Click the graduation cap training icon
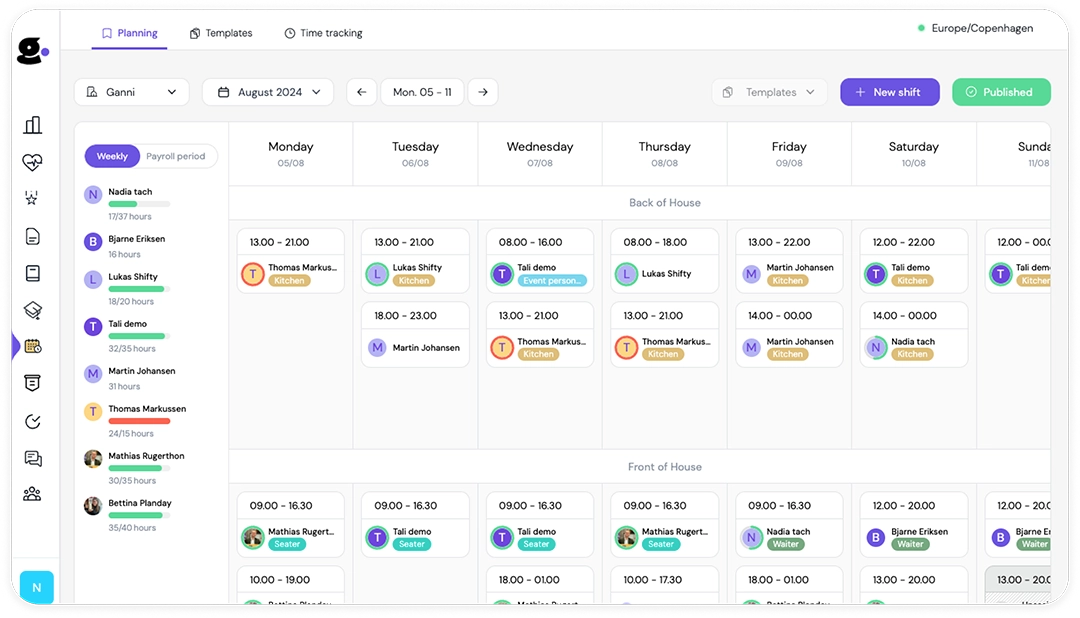This screenshot has width=1080, height=618. click(x=33, y=307)
